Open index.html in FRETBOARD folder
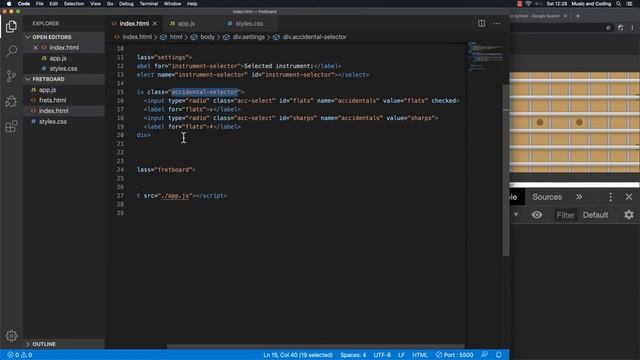This screenshot has height=360, width=640. coord(53,111)
